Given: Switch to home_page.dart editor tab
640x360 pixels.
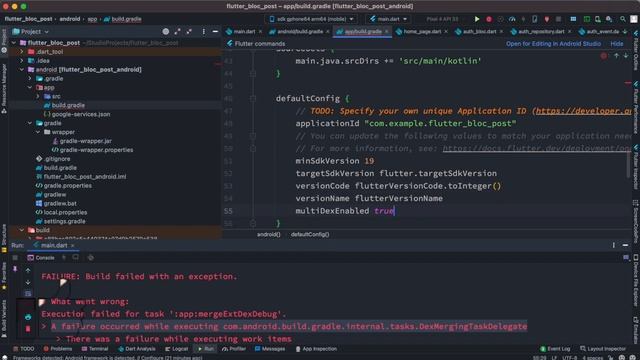Looking at the screenshot, I should pyautogui.click(x=422, y=31).
